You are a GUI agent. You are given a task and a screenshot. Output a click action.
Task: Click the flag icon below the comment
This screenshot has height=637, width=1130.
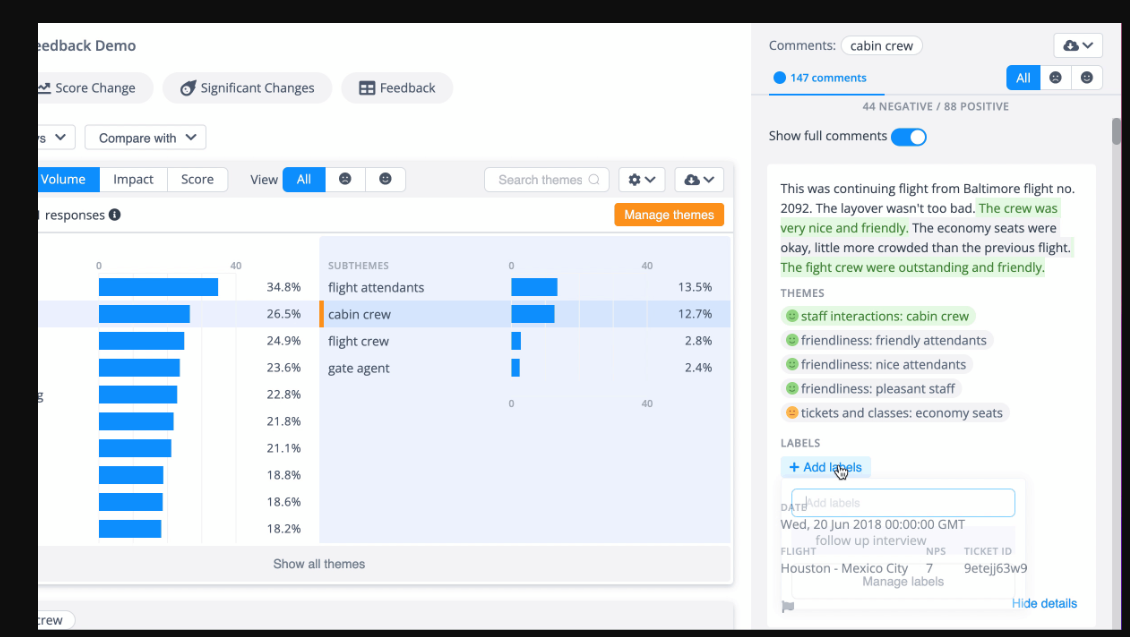click(x=788, y=606)
